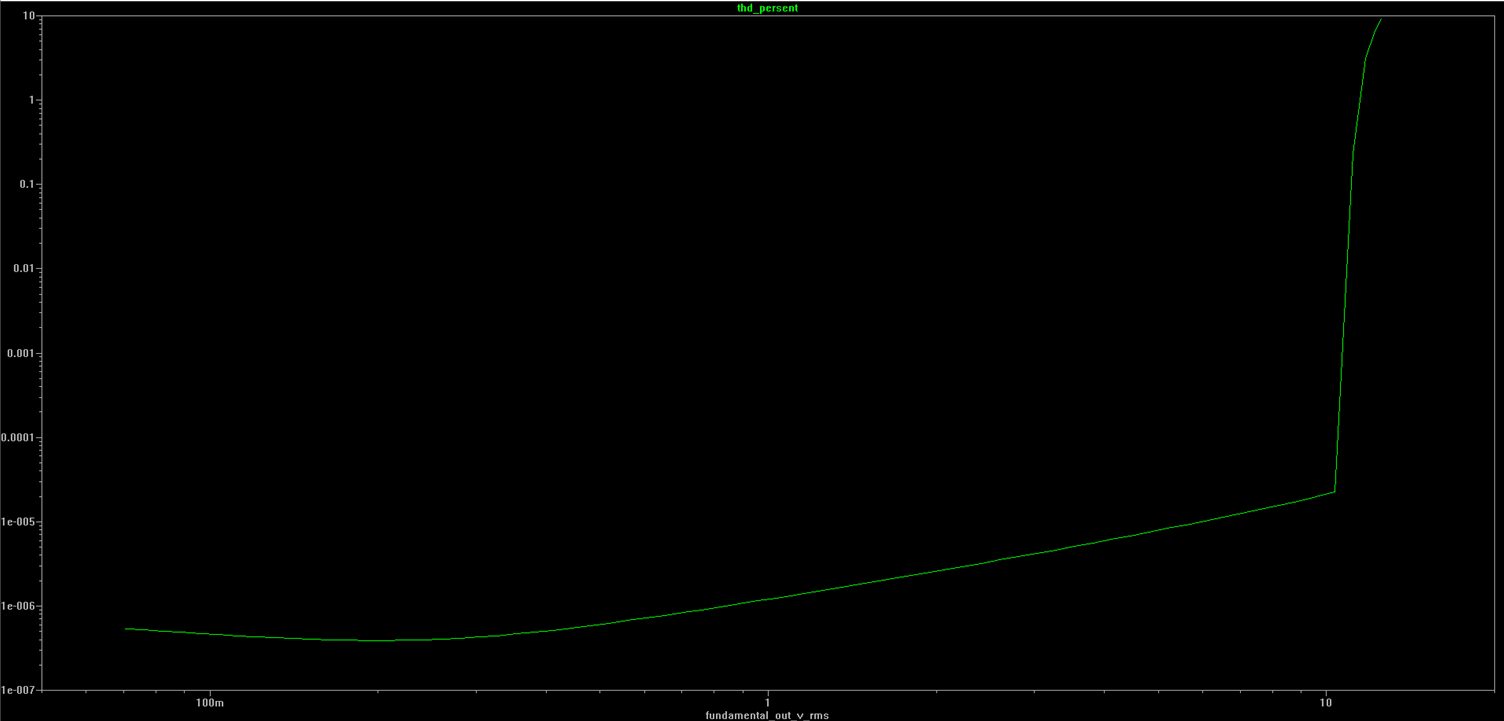Image resolution: width=1504 pixels, height=721 pixels.
Task: Click the Y-axis value 0.0001
Action: [x=19, y=438]
